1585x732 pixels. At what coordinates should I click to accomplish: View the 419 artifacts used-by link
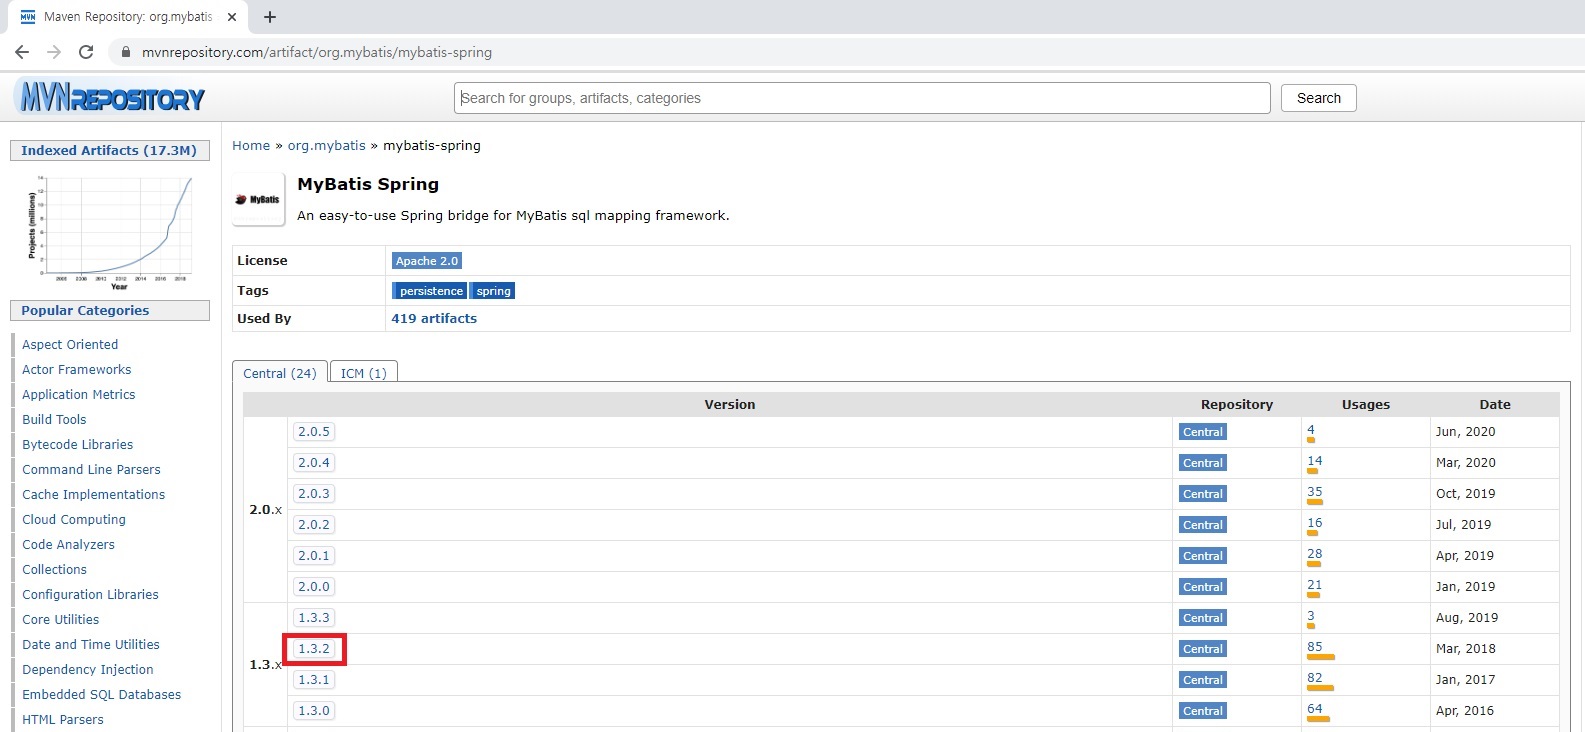tap(434, 318)
